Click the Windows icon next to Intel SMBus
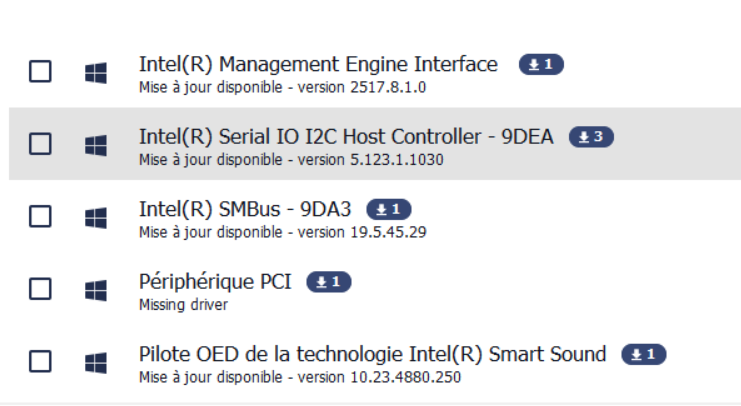 (x=96, y=218)
